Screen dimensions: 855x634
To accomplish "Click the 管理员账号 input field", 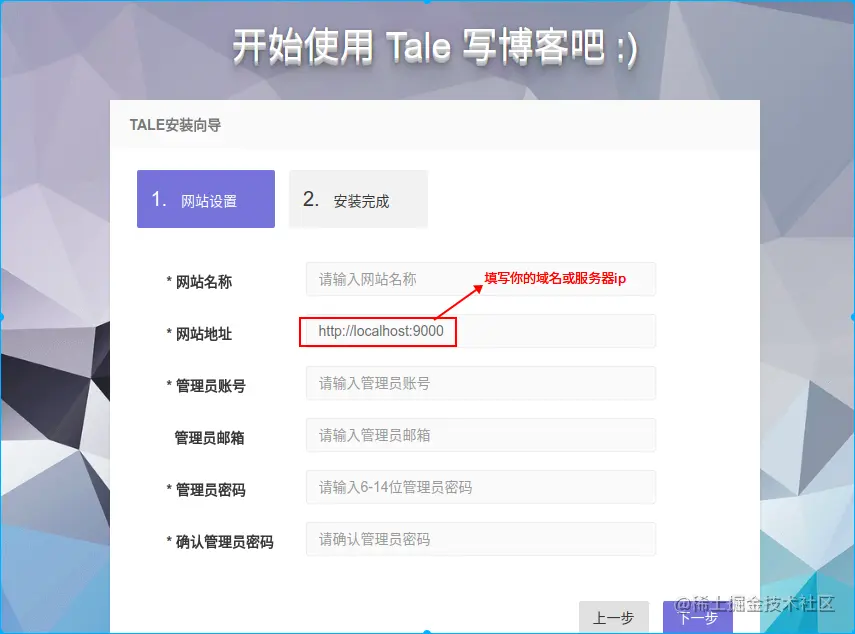I will tap(480, 383).
